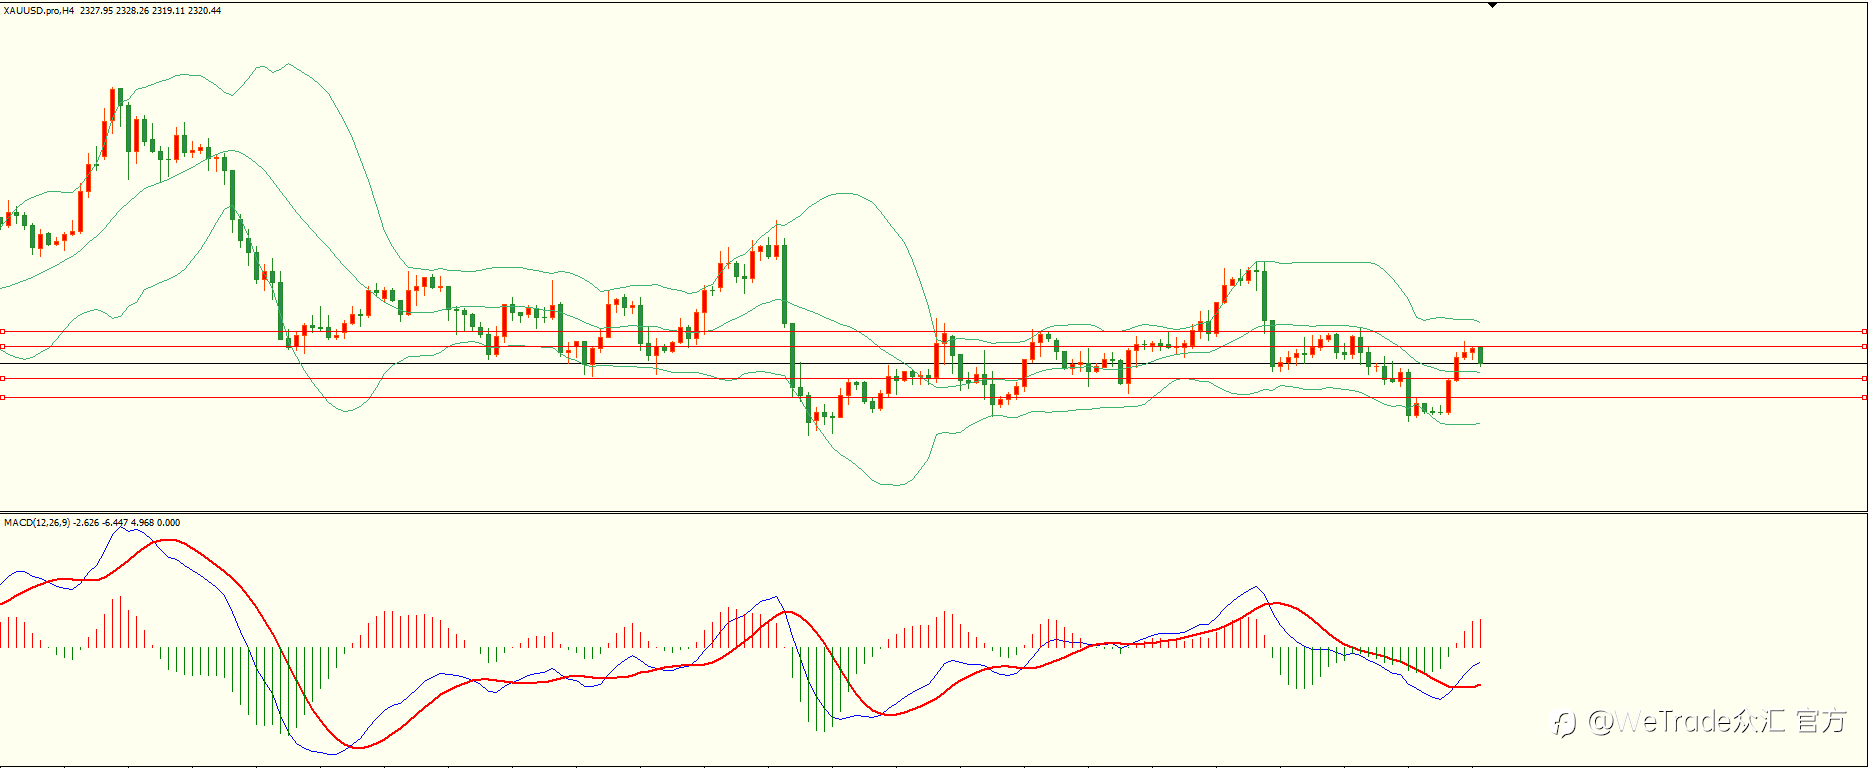The width and height of the screenshot is (1868, 768).
Task: Click the MACD(12,26,9) indicator label
Action: pyautogui.click(x=37, y=522)
